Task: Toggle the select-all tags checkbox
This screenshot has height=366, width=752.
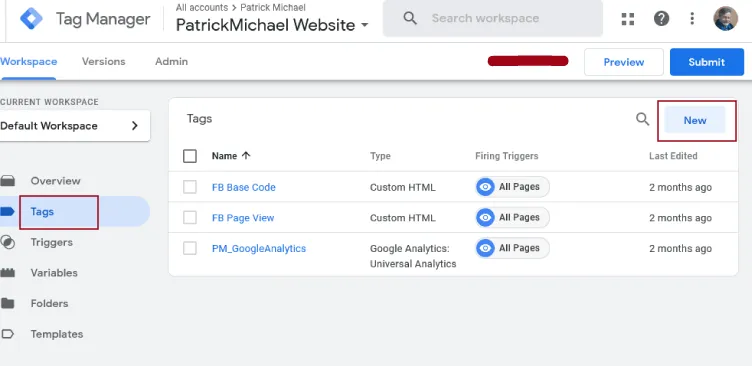Action: [190, 156]
